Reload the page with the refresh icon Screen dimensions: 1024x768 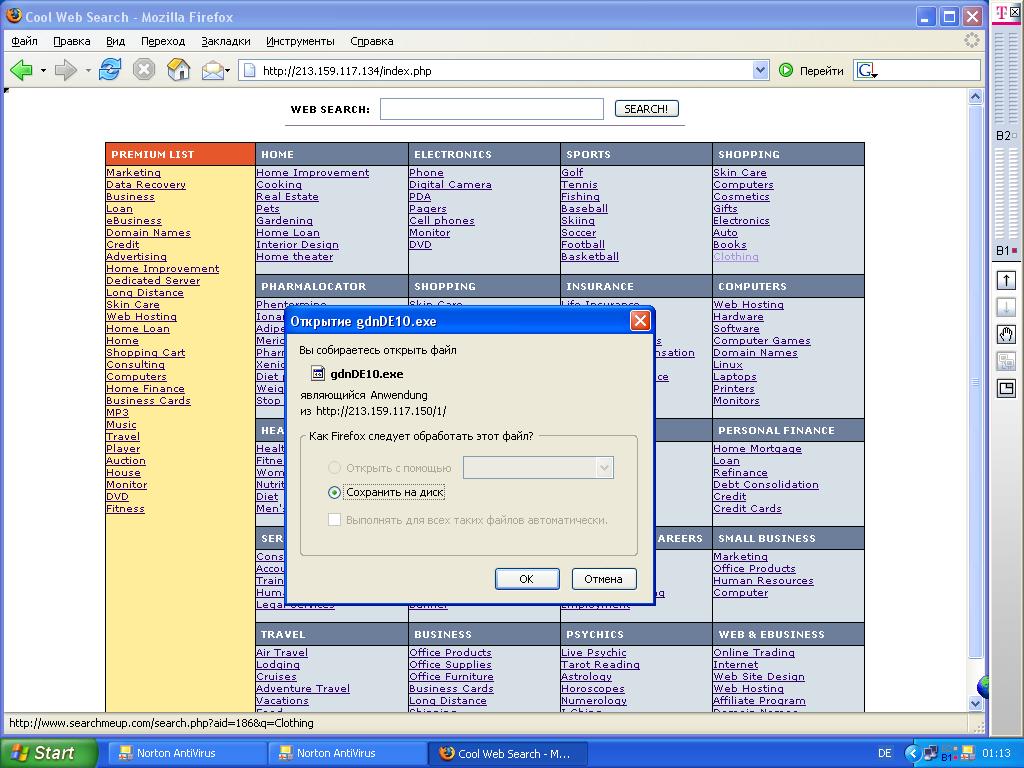(x=110, y=69)
